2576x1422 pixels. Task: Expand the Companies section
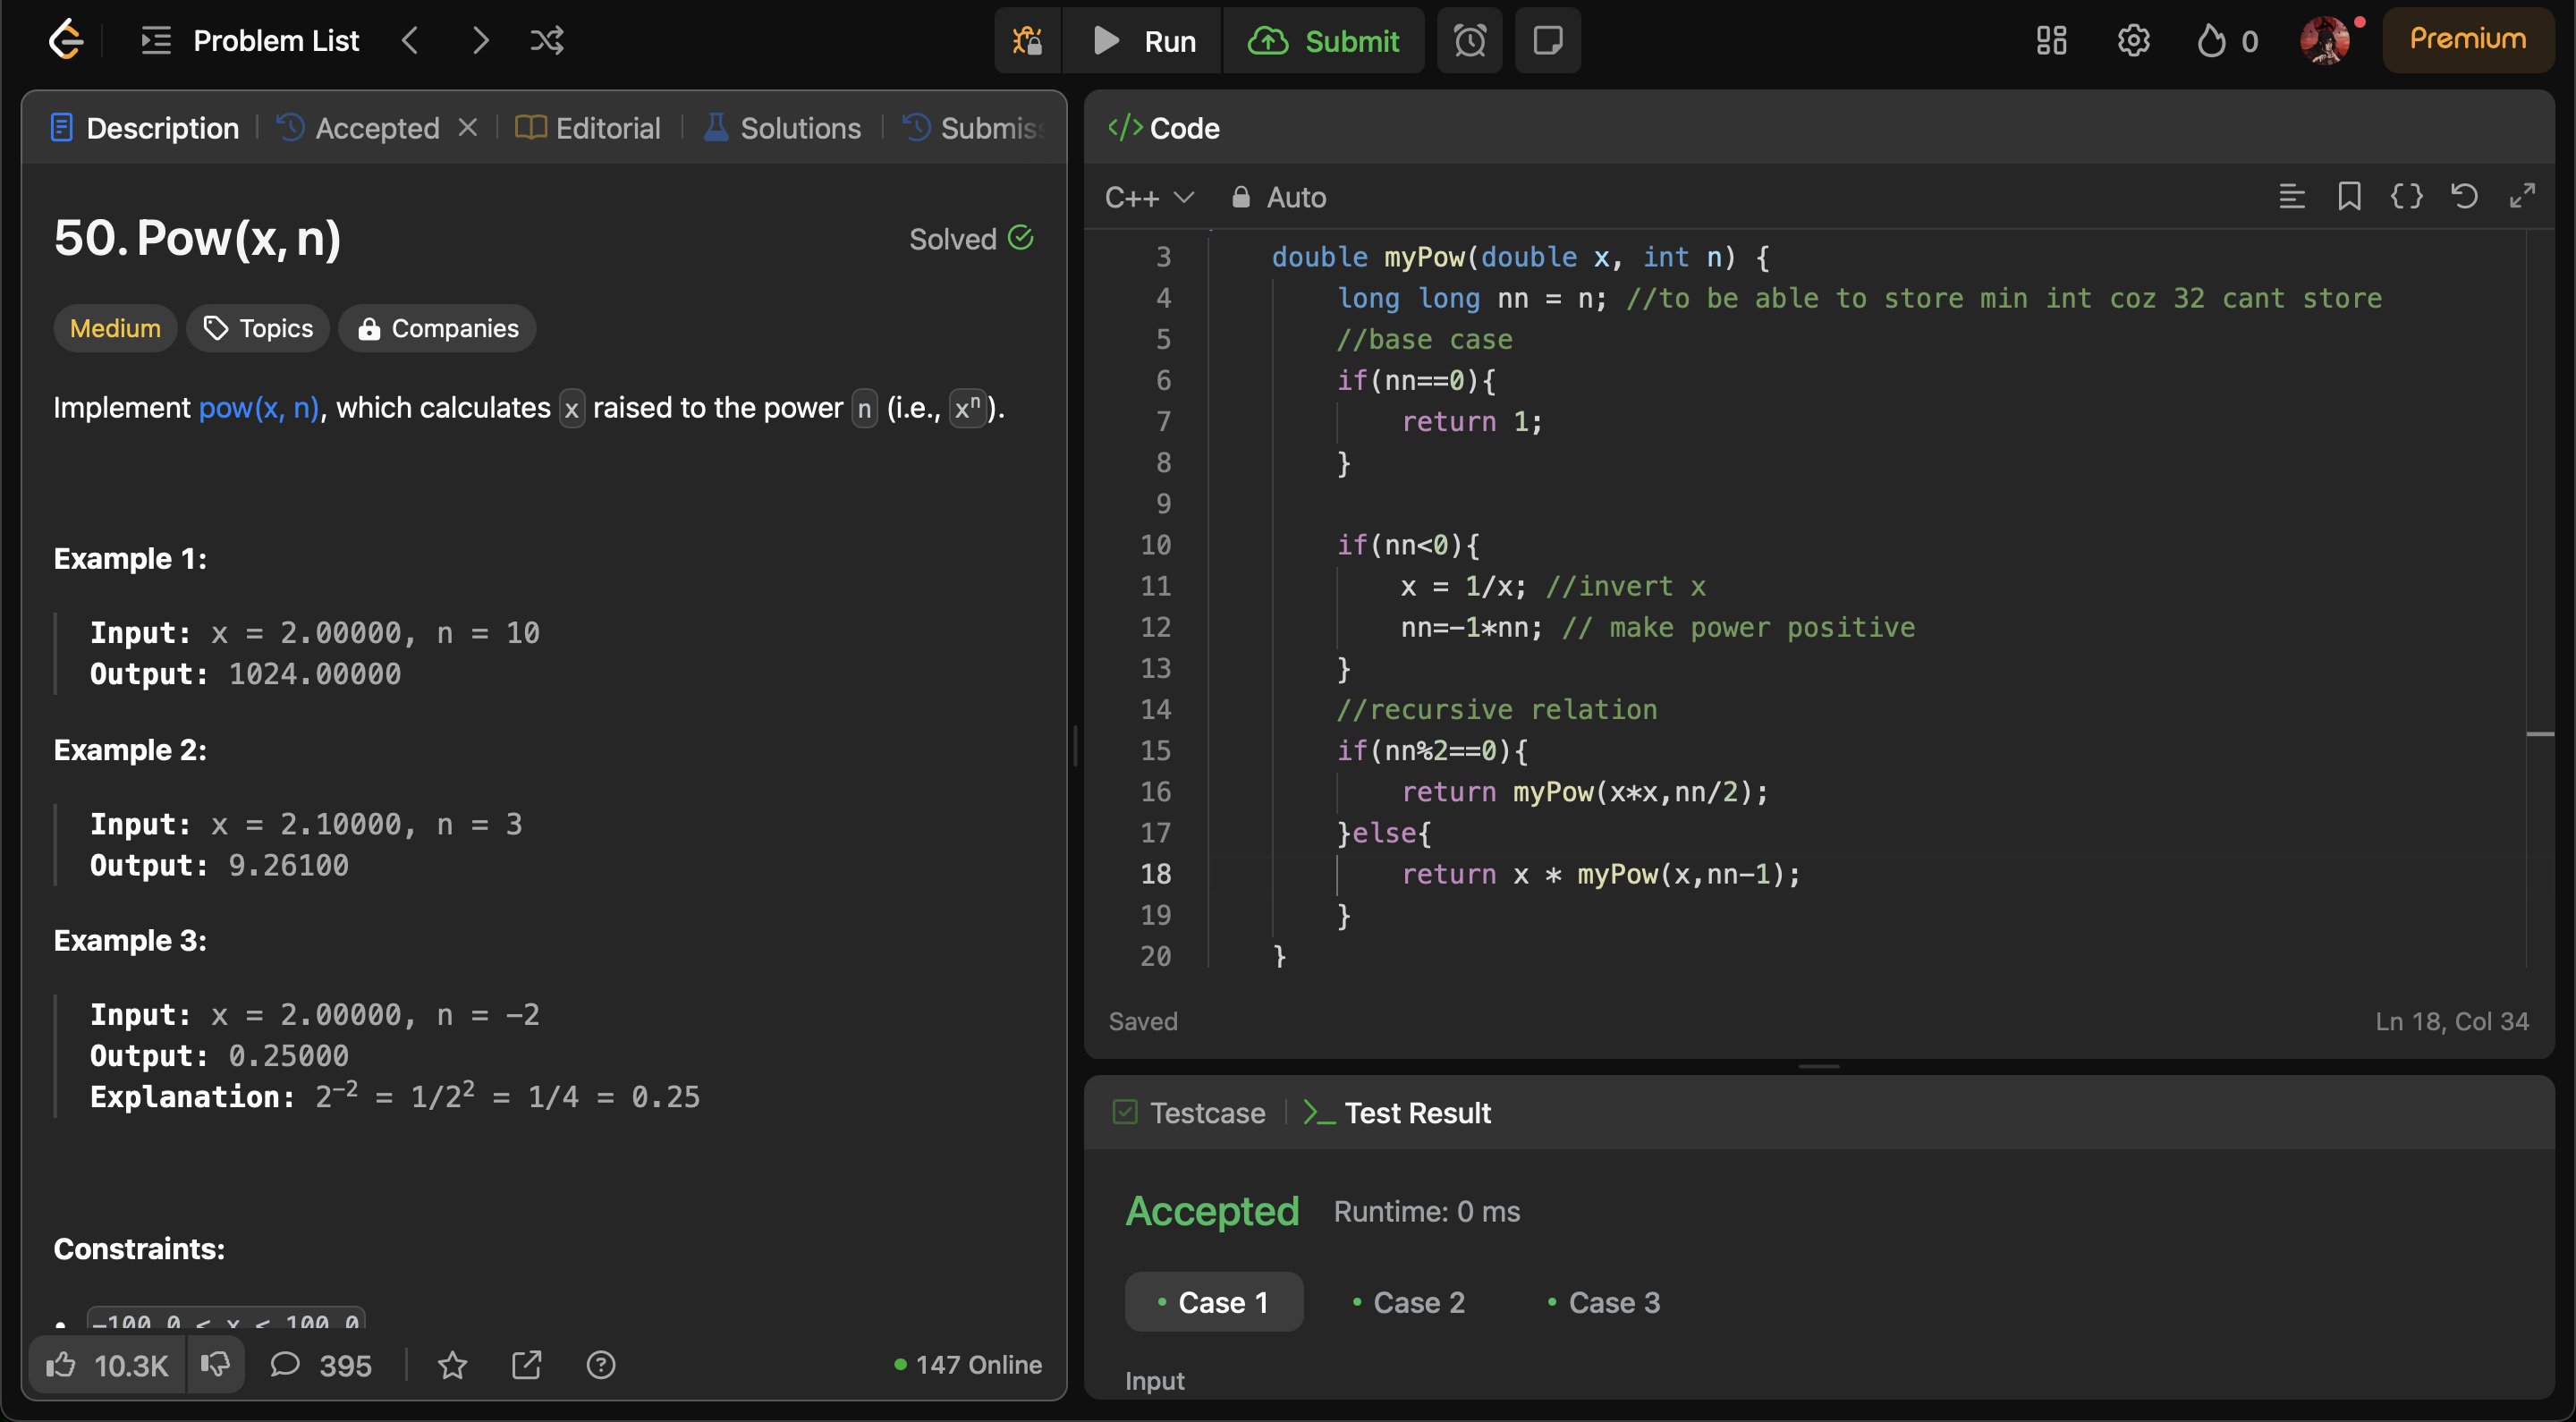click(437, 329)
